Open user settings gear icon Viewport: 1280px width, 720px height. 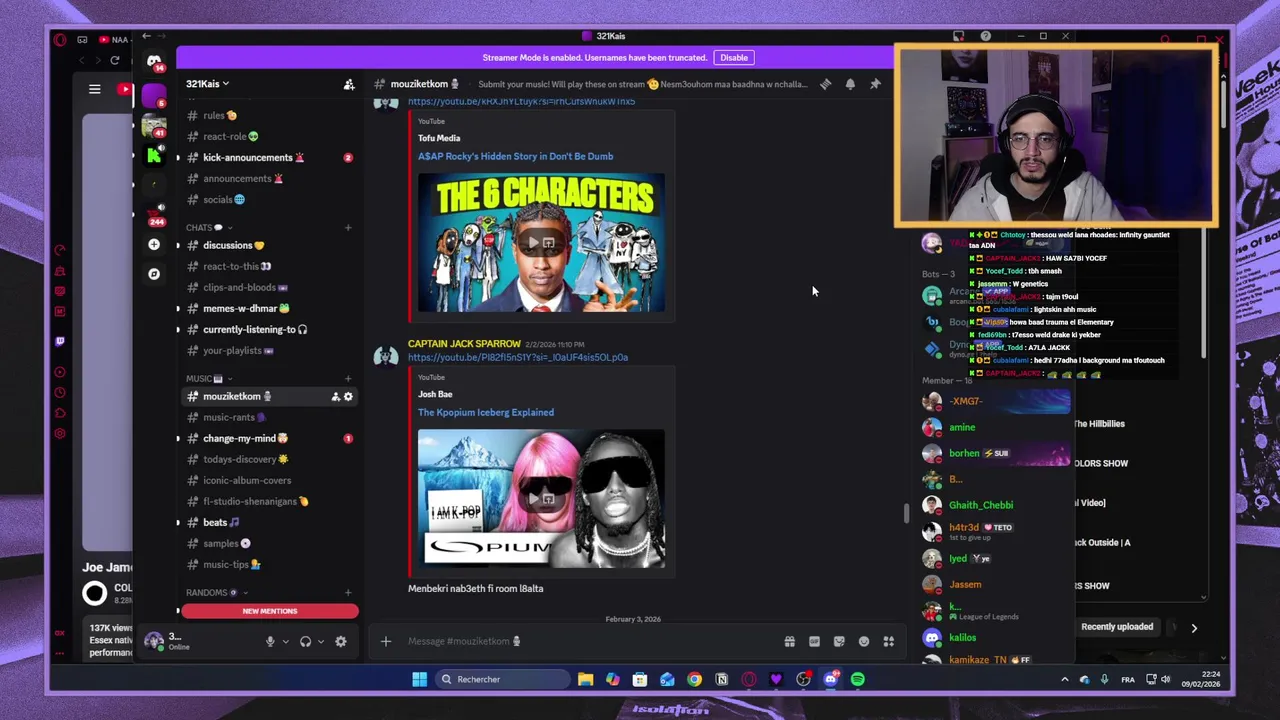[341, 642]
